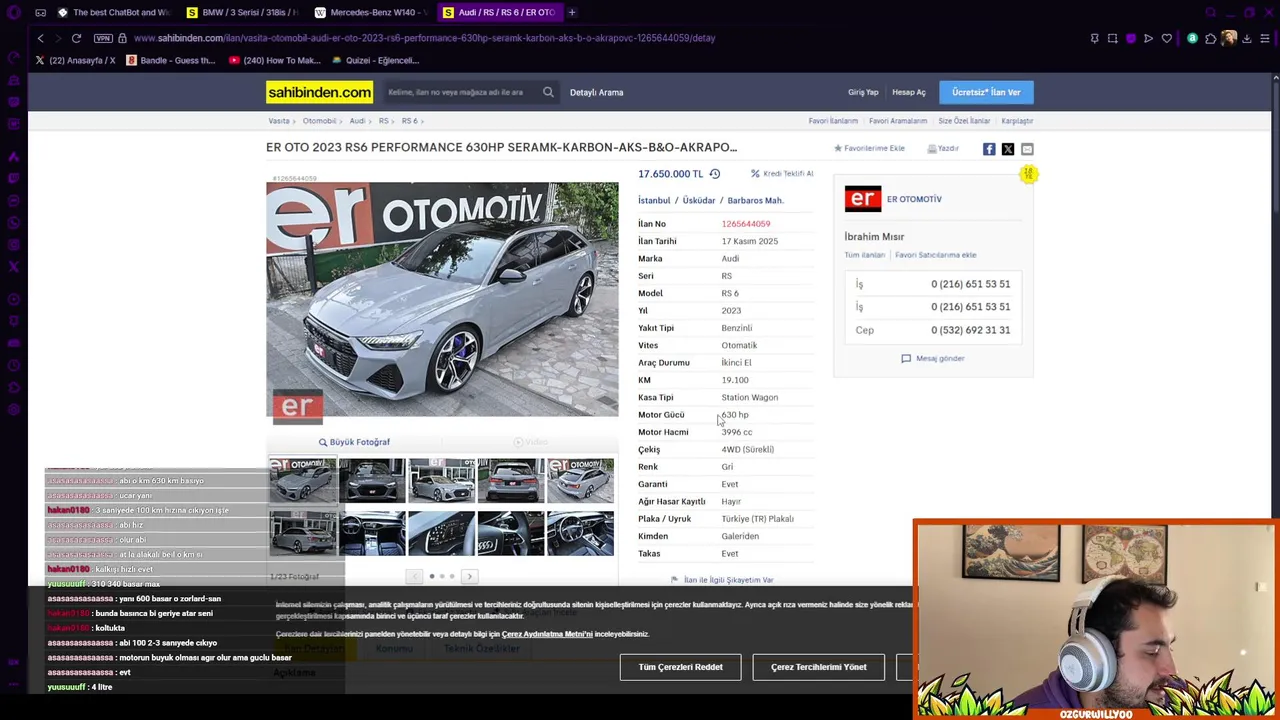Click the Vasıta breadcrumb
Image resolution: width=1280 pixels, height=720 pixels.
[279, 121]
